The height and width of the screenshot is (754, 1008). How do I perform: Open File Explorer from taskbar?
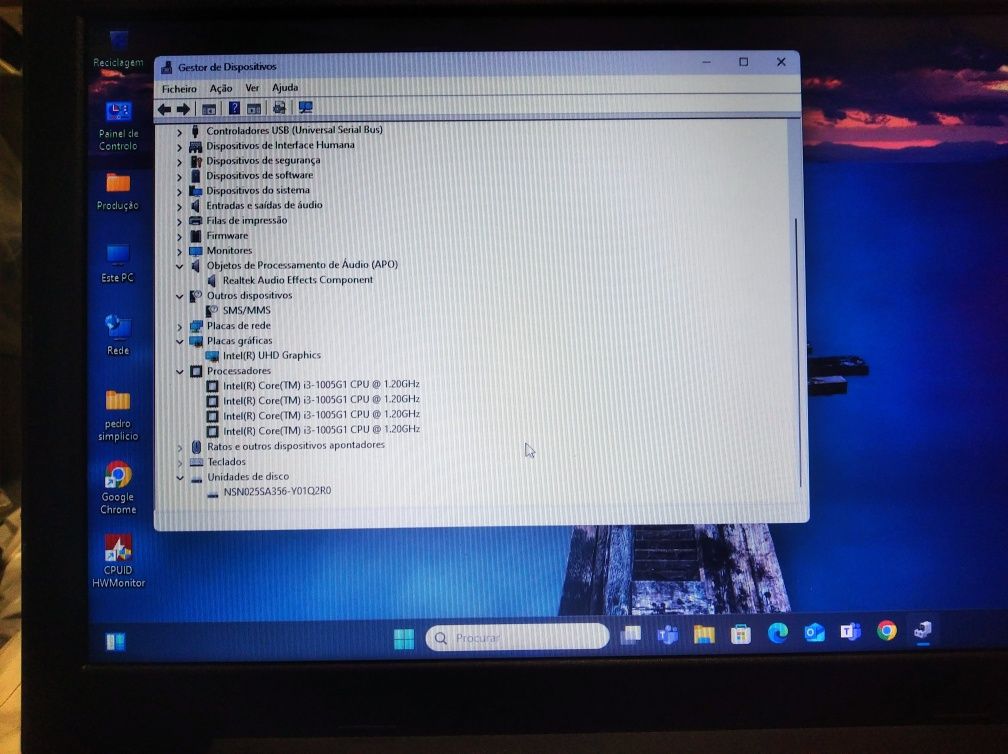click(x=704, y=635)
